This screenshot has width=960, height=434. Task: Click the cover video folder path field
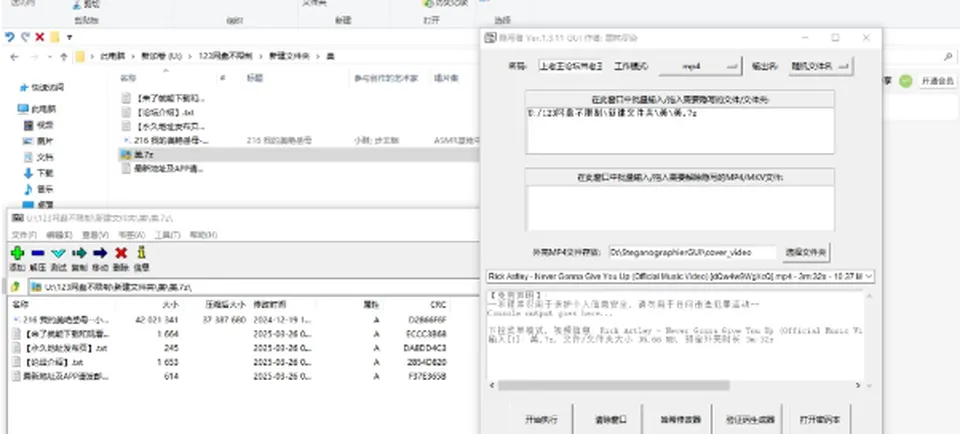692,252
